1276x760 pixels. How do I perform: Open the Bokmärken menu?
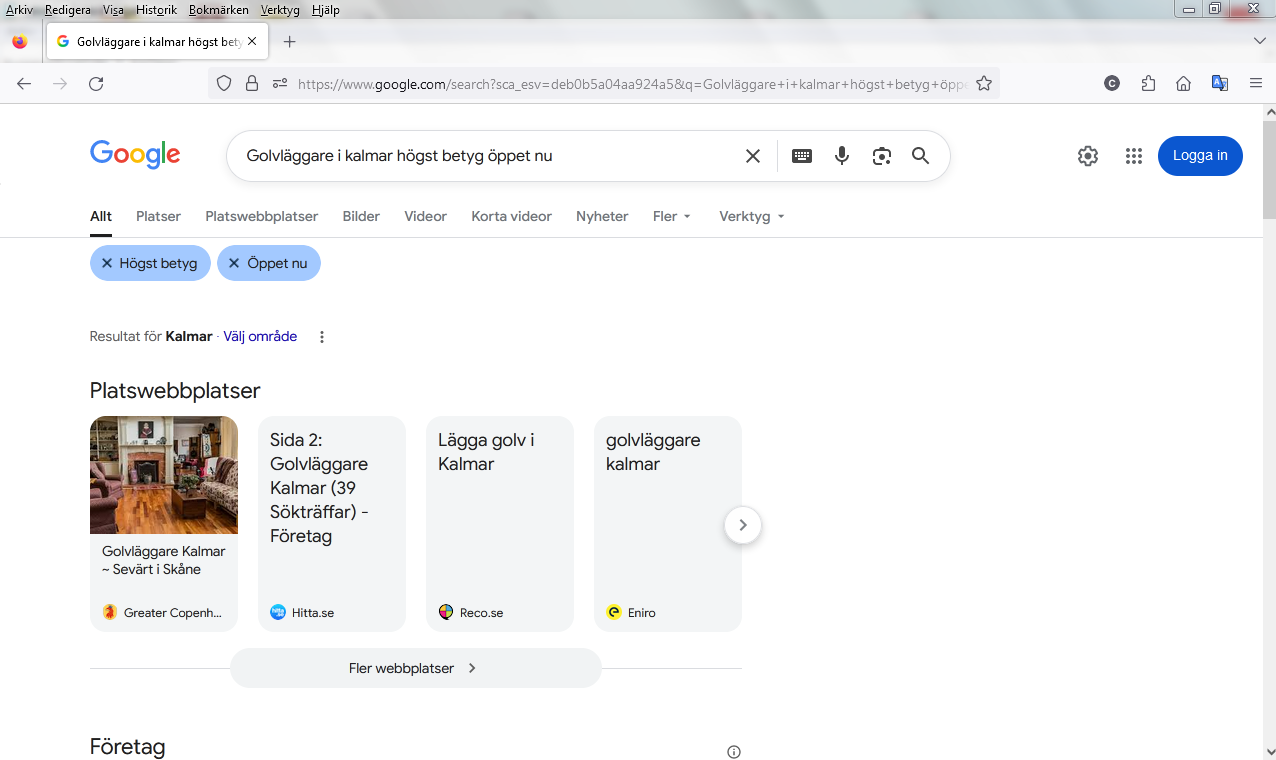(218, 10)
